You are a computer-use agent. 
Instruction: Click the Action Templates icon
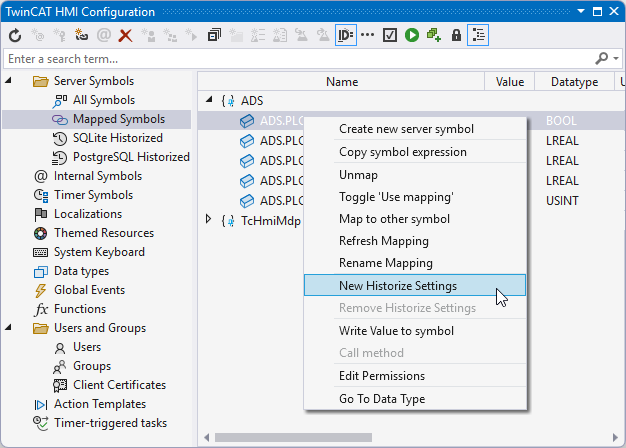click(41, 404)
